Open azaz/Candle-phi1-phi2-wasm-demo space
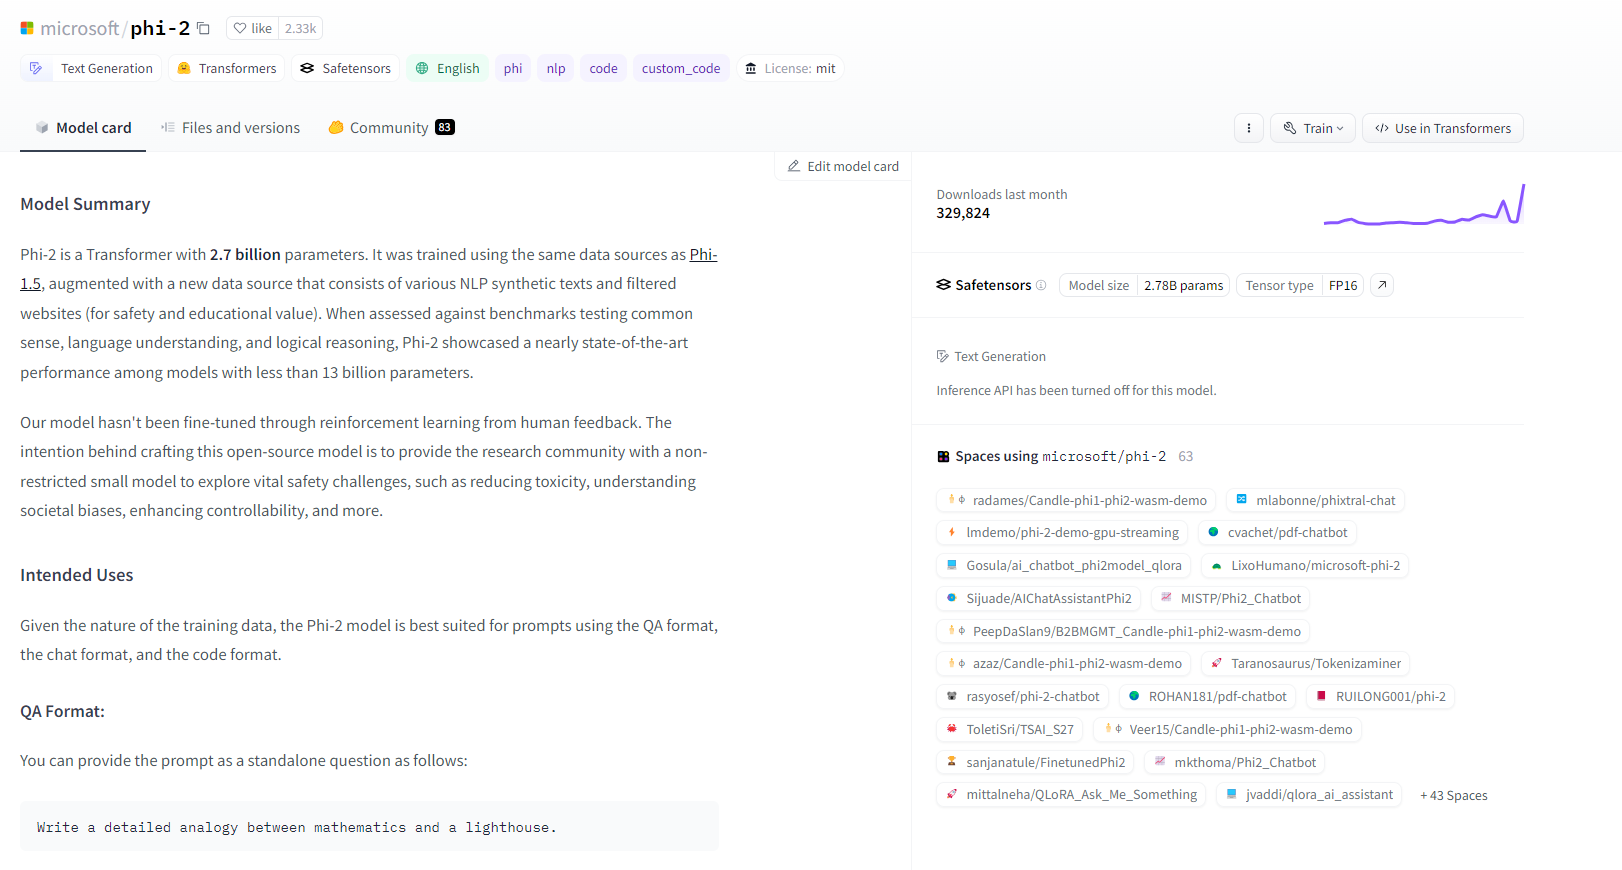Viewport: 1622px width, 870px height. (x=1064, y=663)
